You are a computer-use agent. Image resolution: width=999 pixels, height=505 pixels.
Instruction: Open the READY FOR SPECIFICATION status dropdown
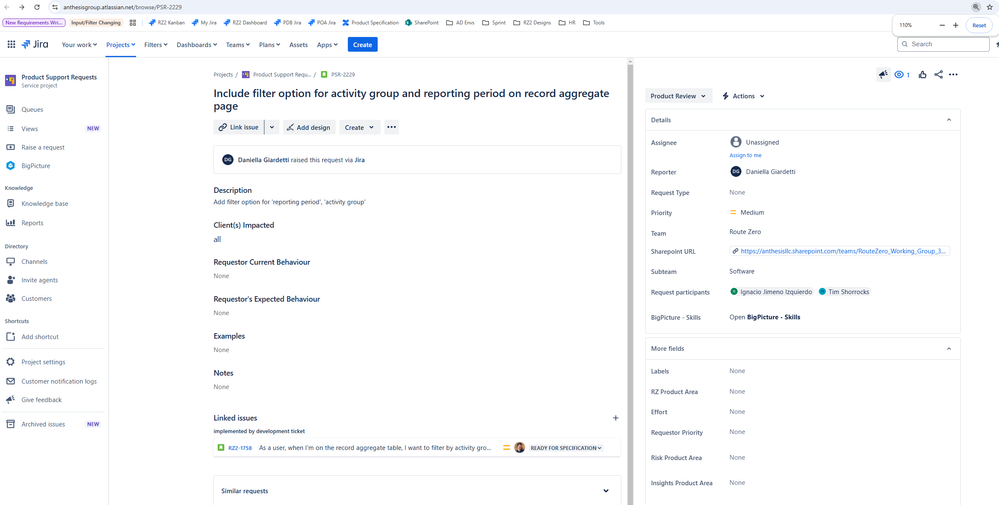(x=566, y=448)
